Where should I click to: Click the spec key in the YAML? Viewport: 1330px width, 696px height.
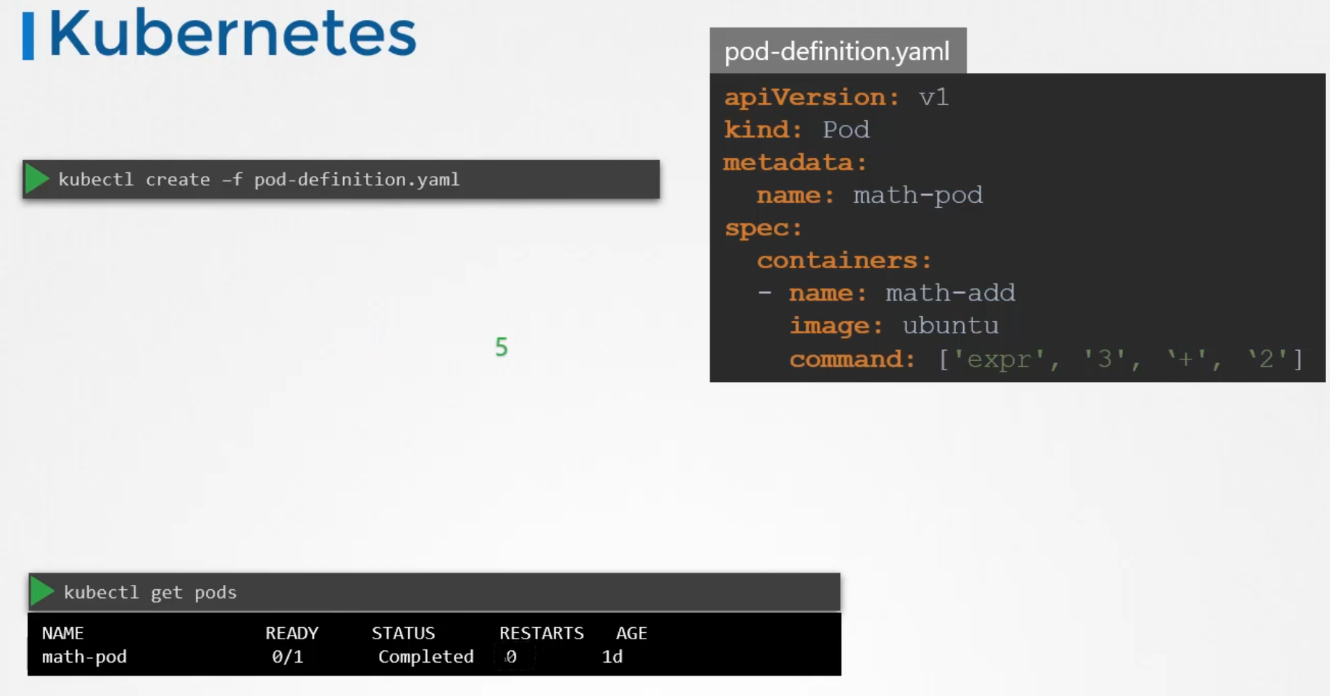763,228
